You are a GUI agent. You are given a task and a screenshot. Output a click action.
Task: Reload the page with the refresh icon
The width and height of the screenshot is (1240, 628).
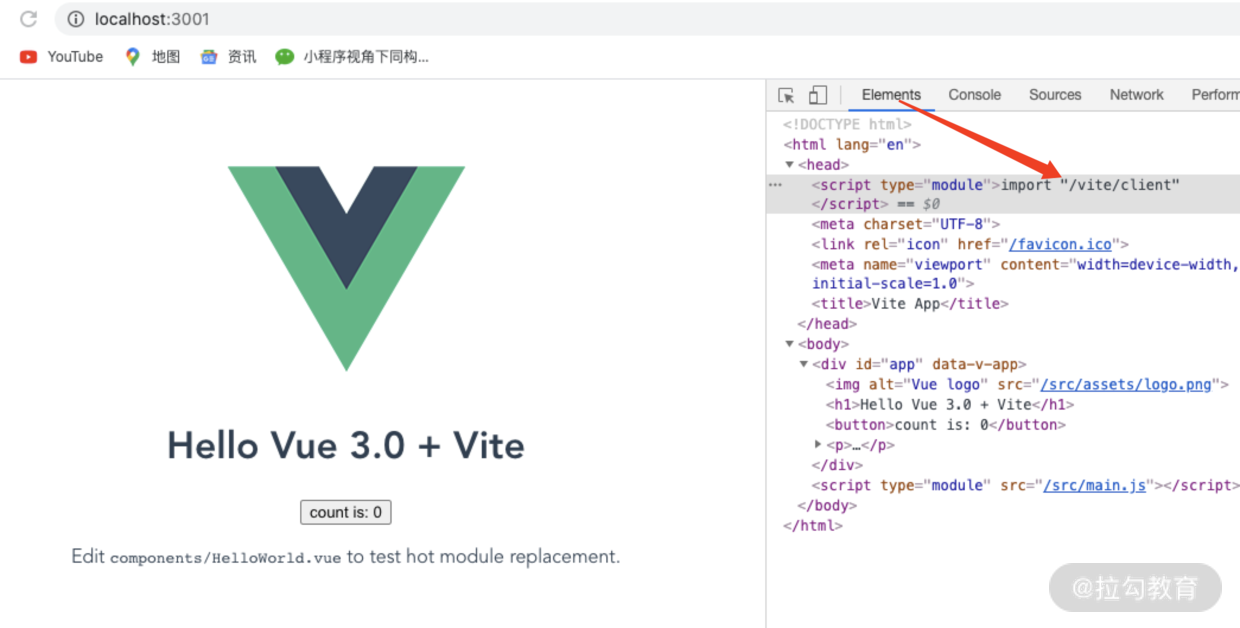click(29, 19)
